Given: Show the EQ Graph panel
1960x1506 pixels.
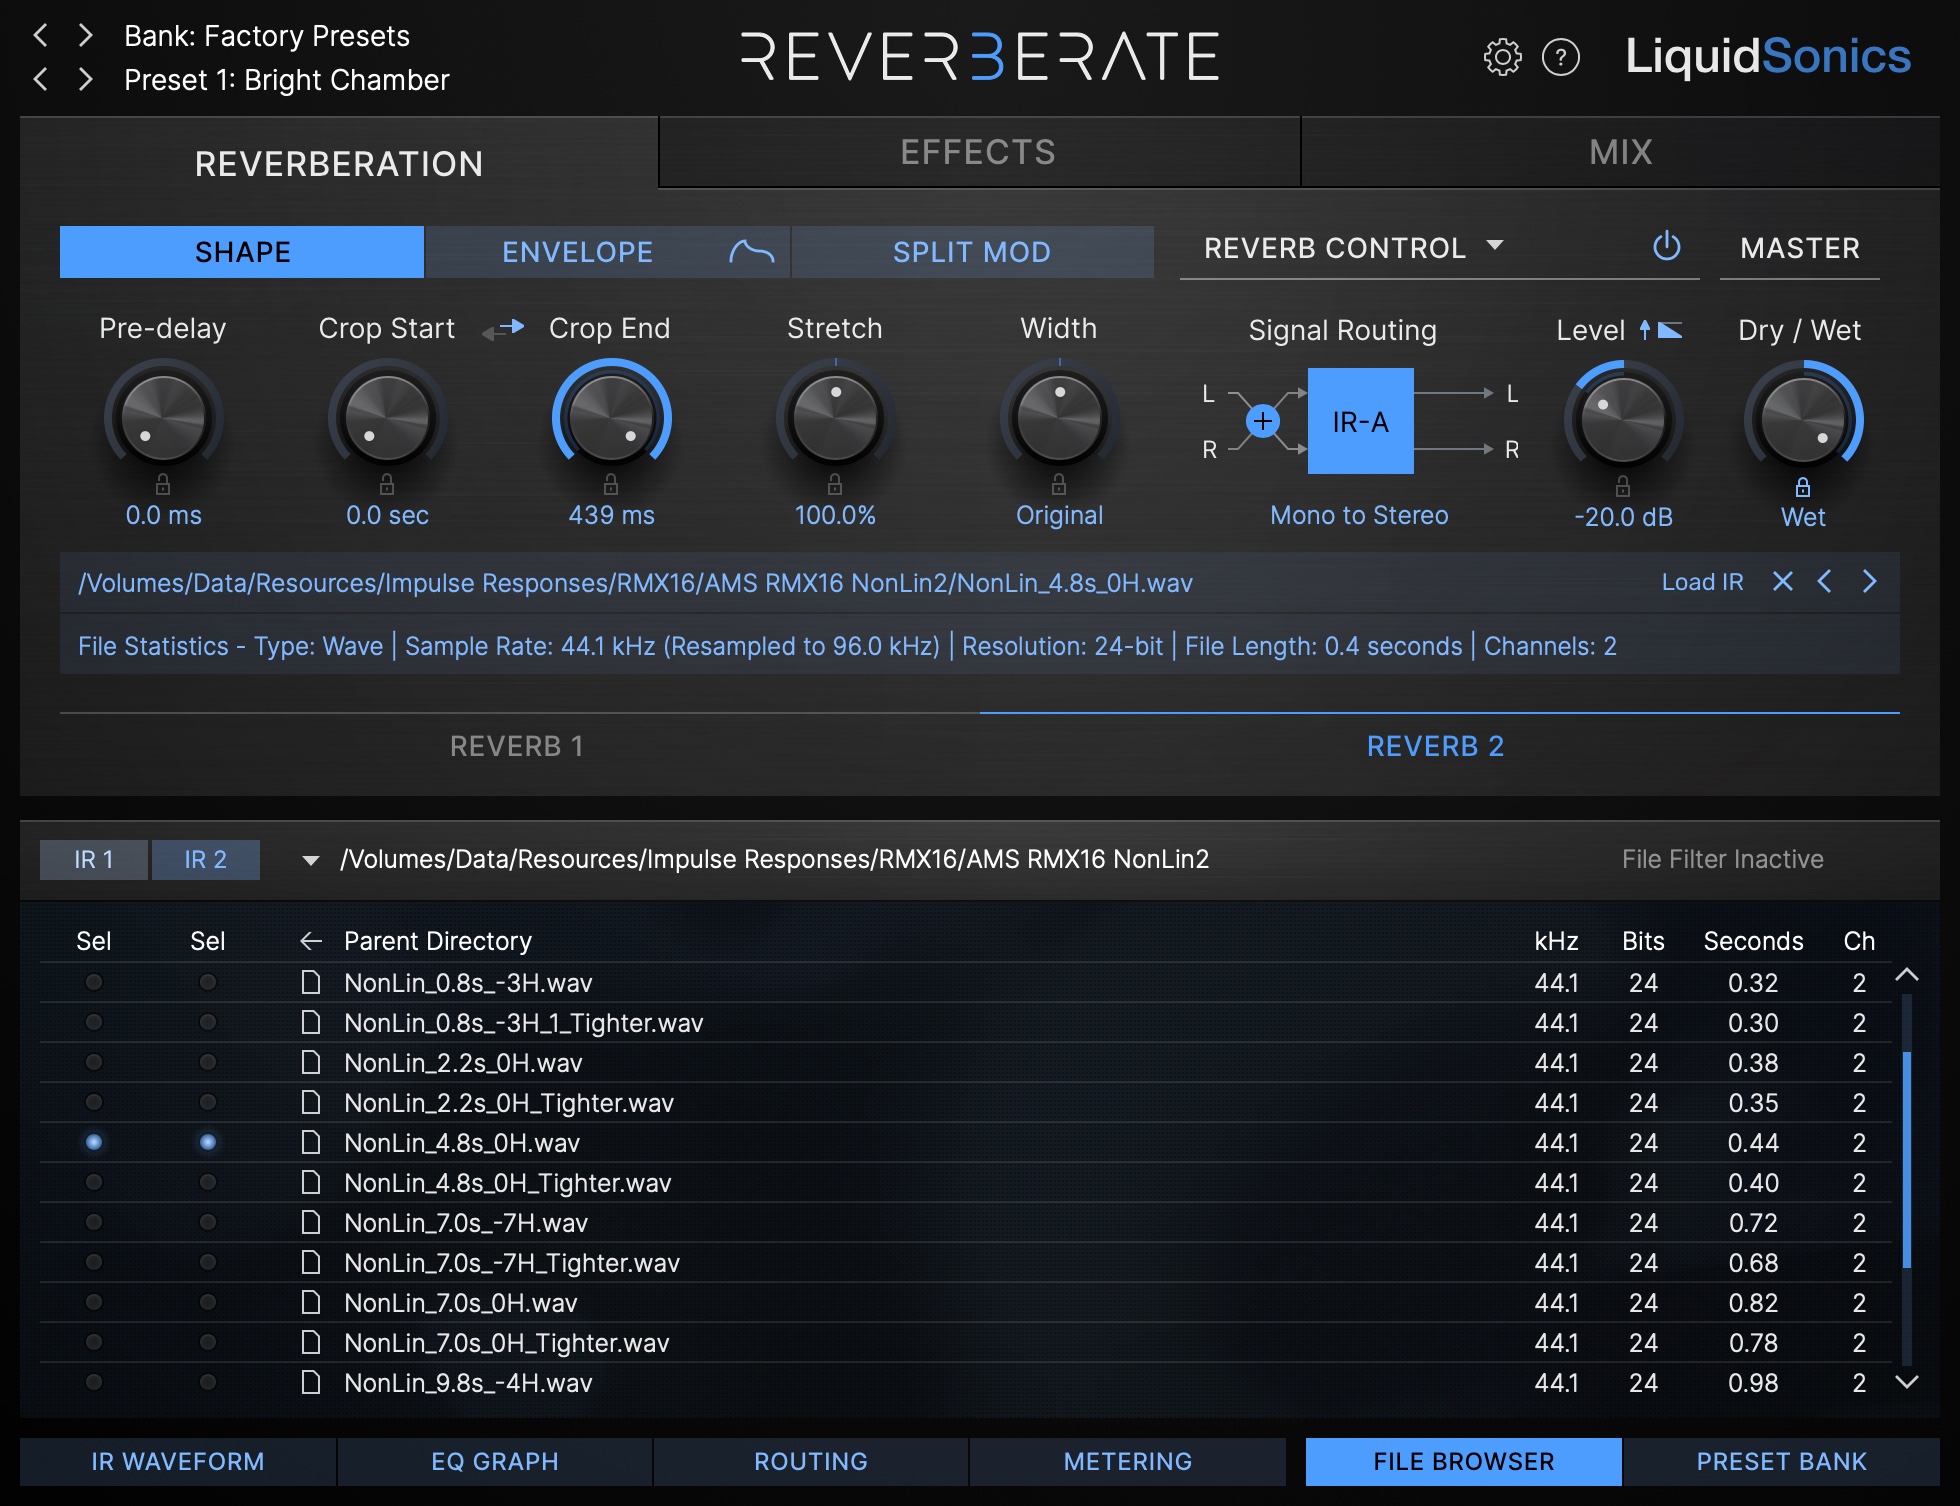Looking at the screenshot, I should pos(495,1461).
